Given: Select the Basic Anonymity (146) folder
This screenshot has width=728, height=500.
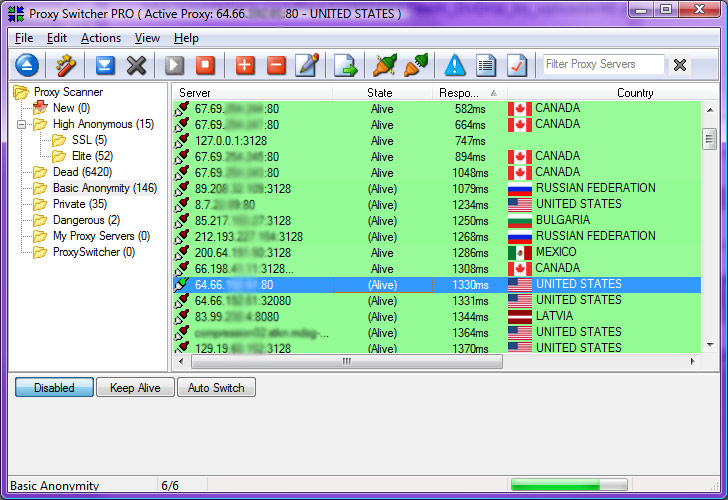Looking at the screenshot, I should coord(105,188).
